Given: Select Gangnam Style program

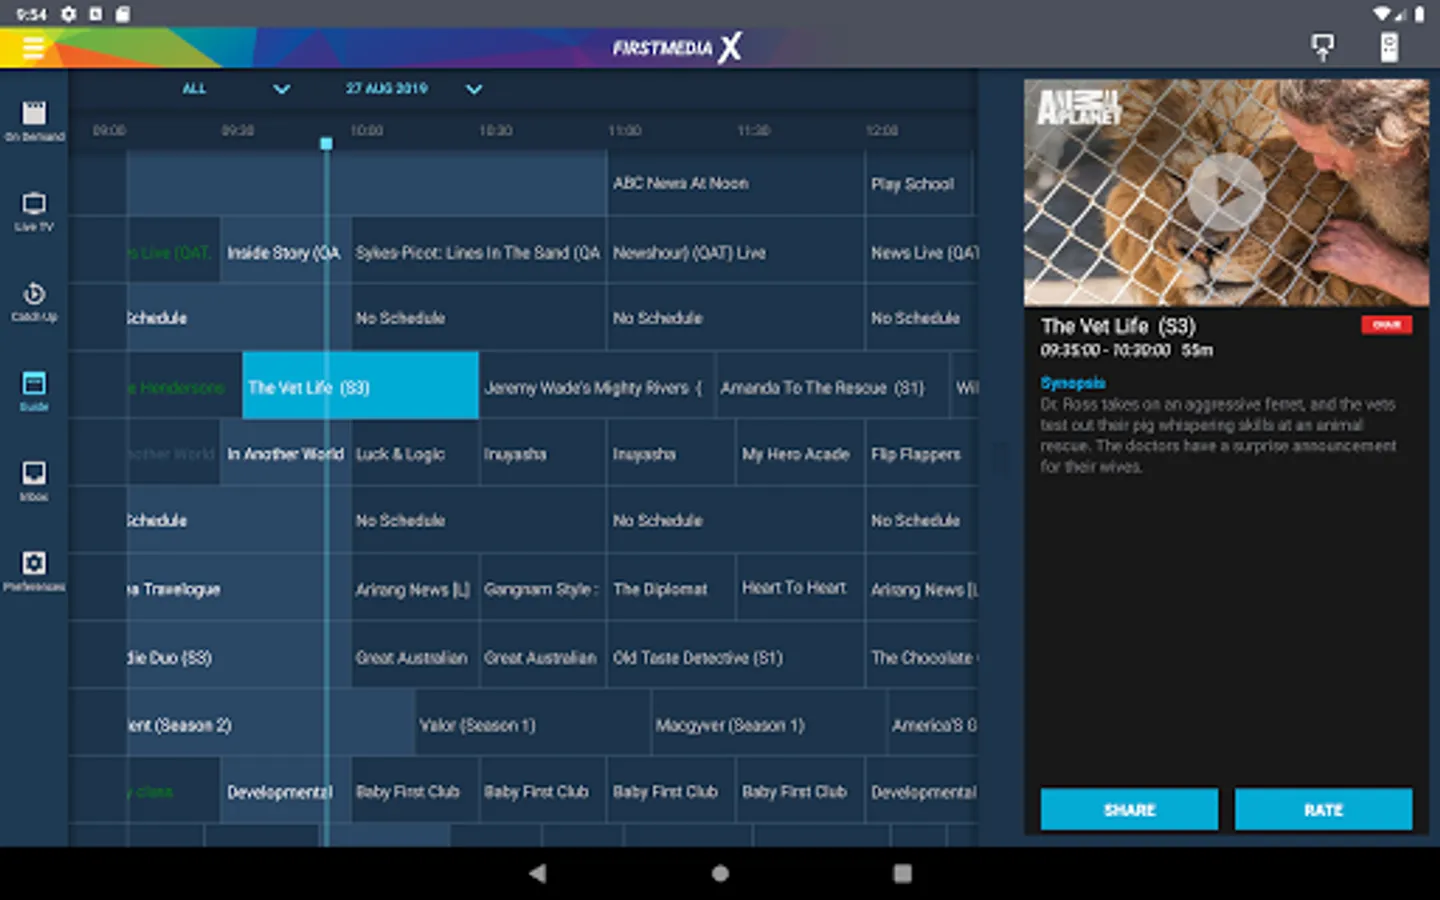Looking at the screenshot, I should tap(543, 588).
